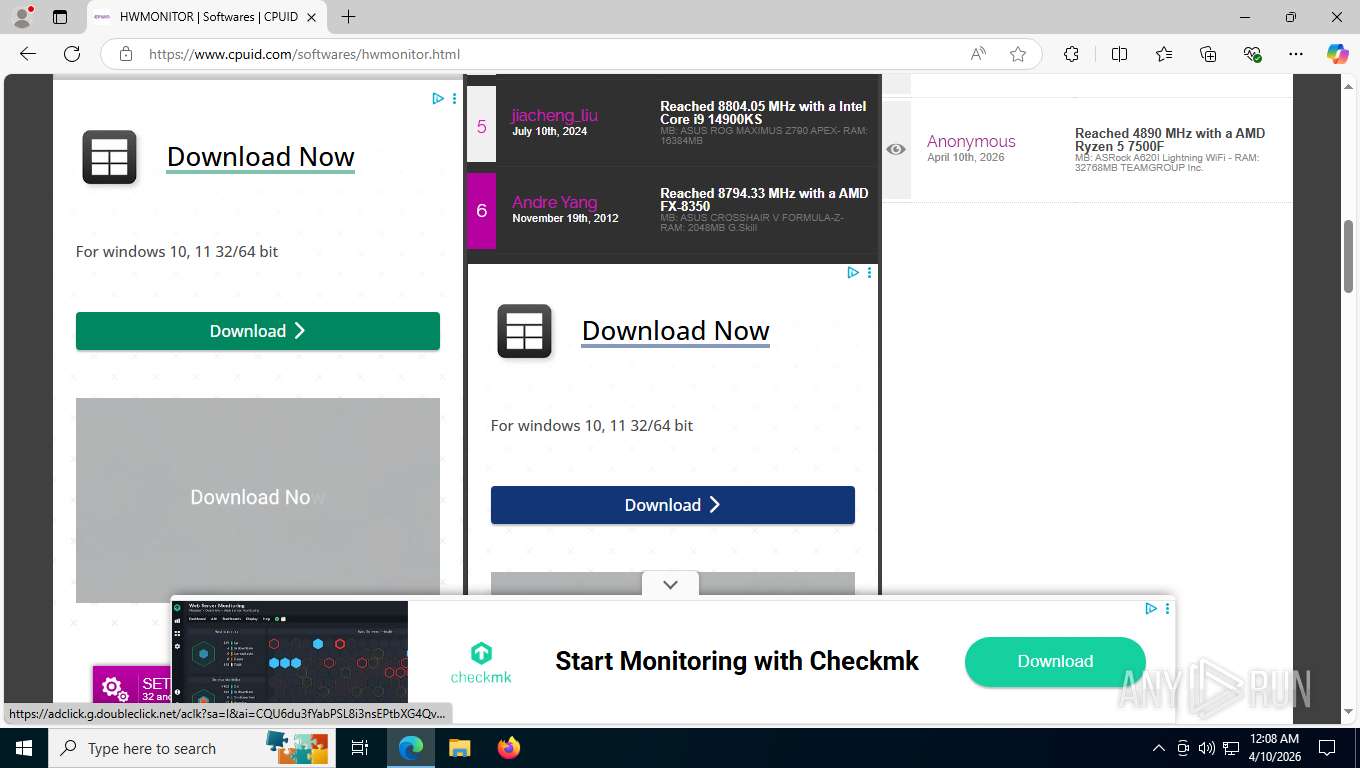Go back to the previous page

[28, 54]
